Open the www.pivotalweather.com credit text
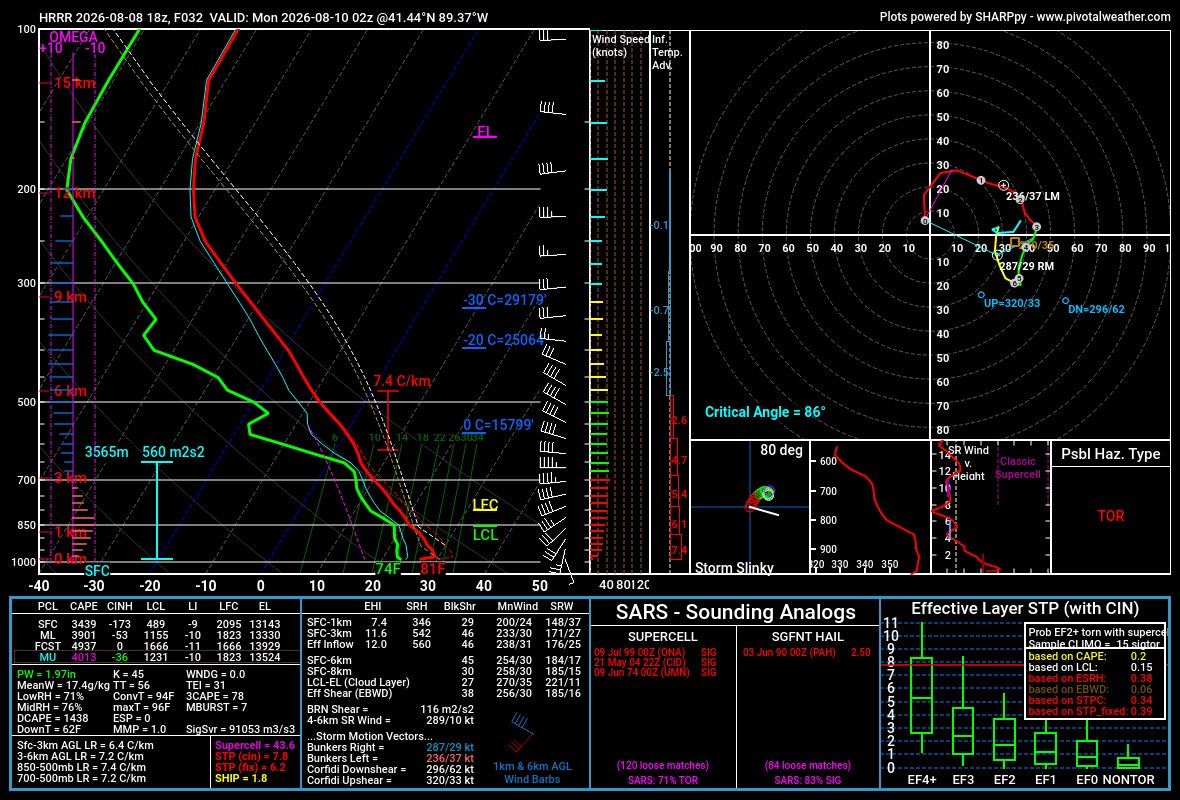This screenshot has width=1180, height=800. (1103, 17)
